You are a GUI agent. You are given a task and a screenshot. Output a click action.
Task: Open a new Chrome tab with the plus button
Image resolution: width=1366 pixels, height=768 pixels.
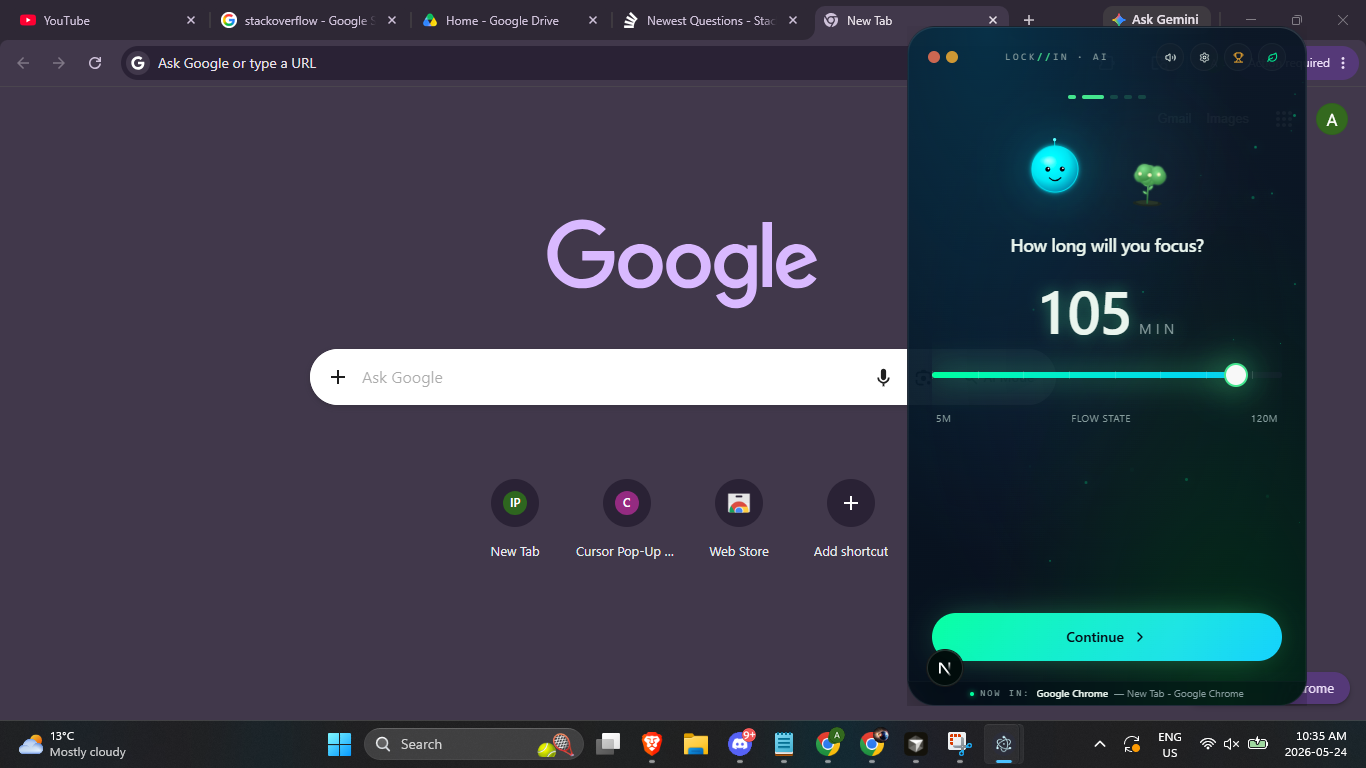pos(1029,20)
